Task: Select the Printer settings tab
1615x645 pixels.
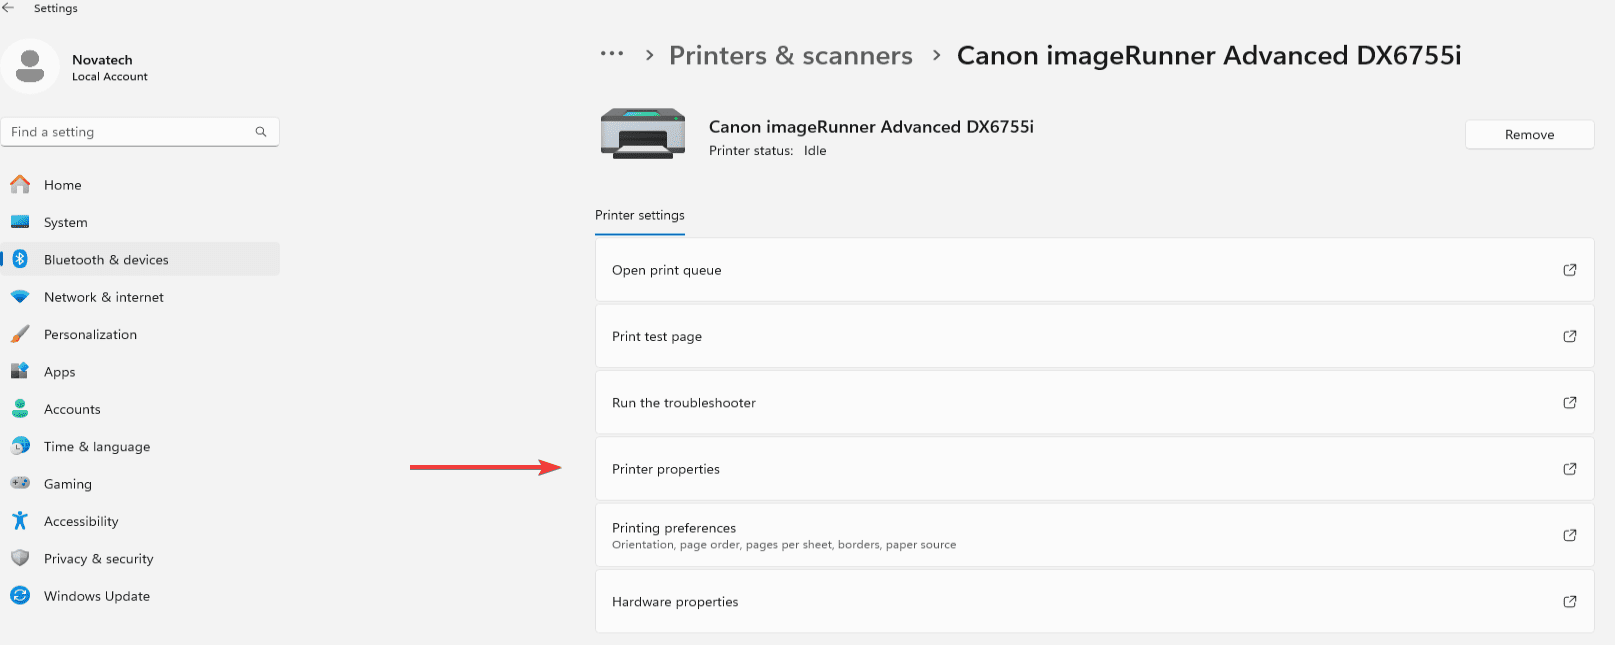Action: pos(640,215)
